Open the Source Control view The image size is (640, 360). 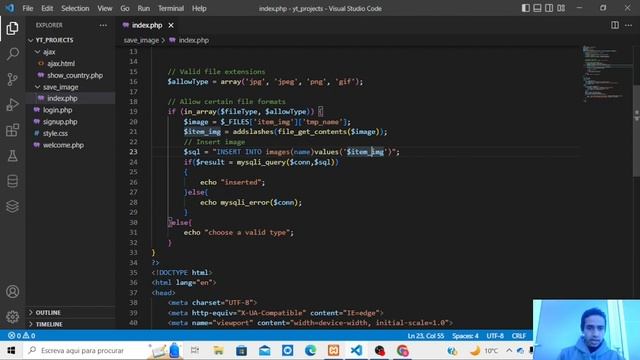(x=12, y=79)
